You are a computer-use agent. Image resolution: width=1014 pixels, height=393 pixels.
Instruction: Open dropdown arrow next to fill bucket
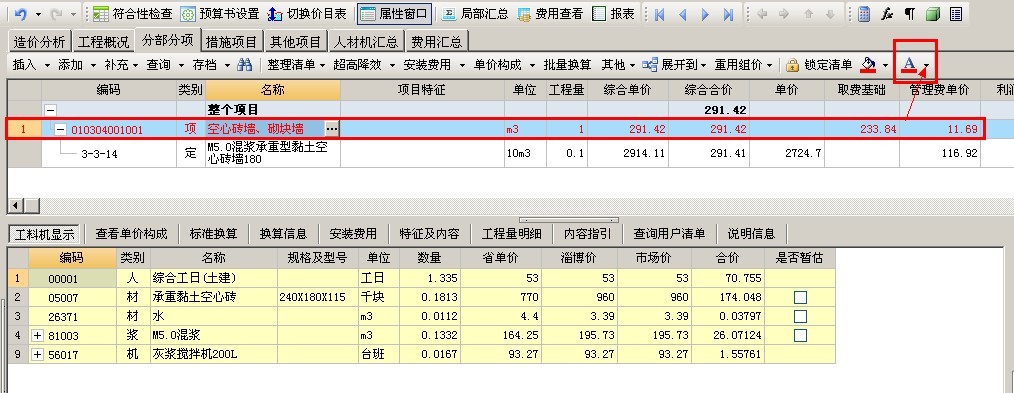coord(885,65)
